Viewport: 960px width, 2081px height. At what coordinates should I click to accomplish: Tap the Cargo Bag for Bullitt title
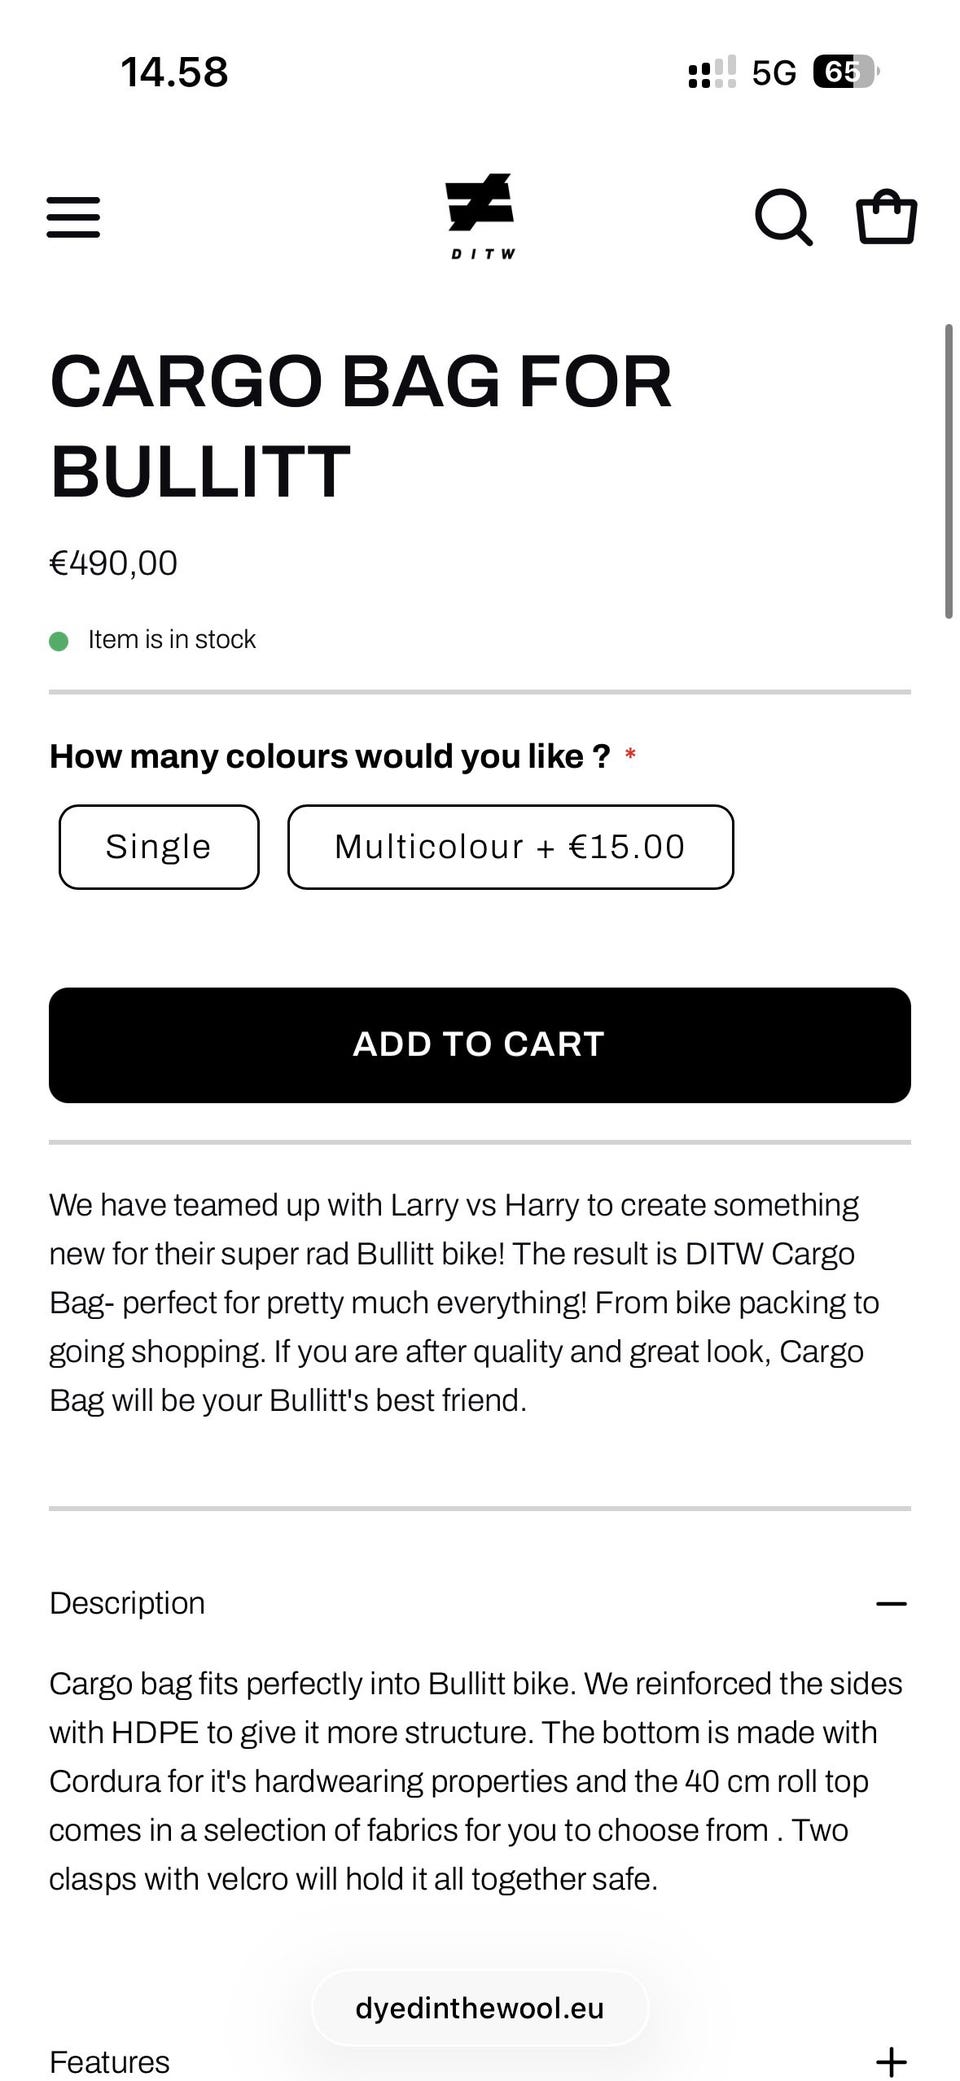click(x=360, y=426)
